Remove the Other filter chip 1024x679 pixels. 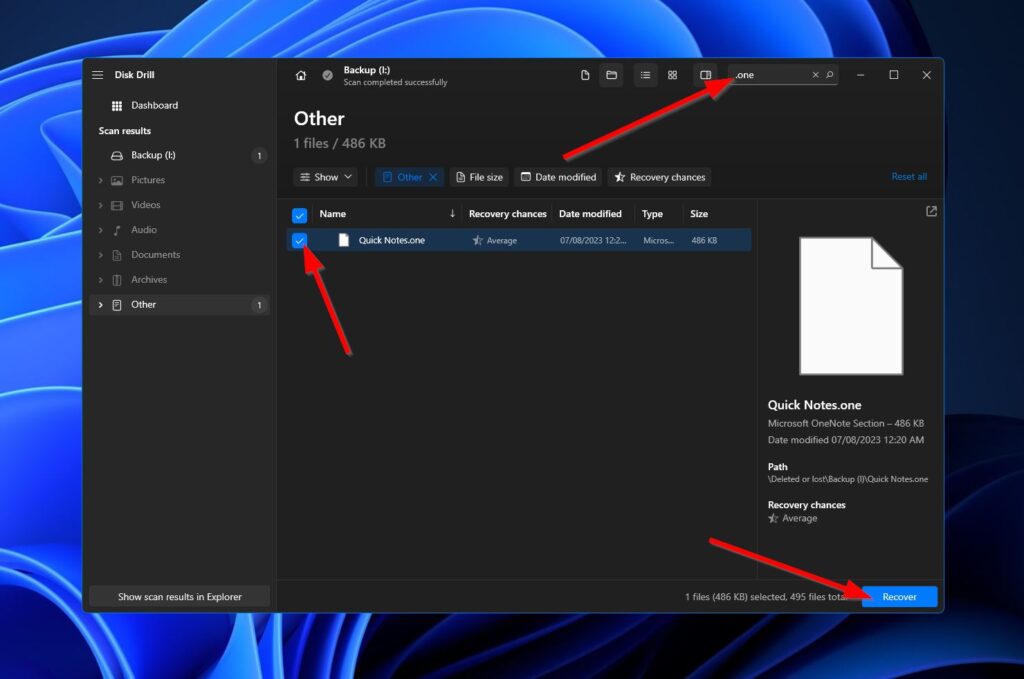click(433, 177)
